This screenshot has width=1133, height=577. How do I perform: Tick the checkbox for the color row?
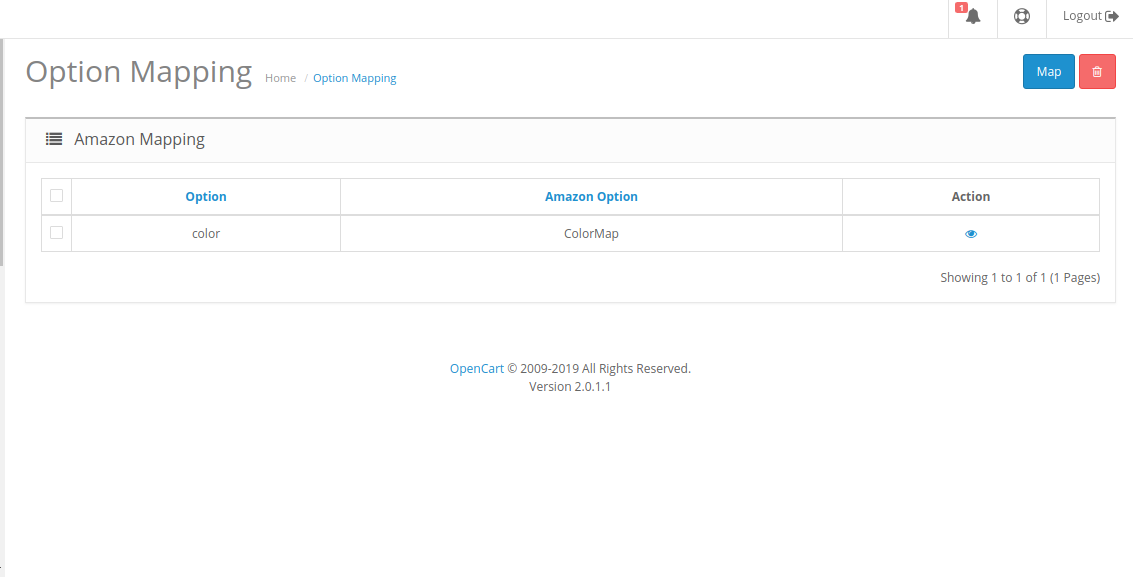click(x=56, y=233)
